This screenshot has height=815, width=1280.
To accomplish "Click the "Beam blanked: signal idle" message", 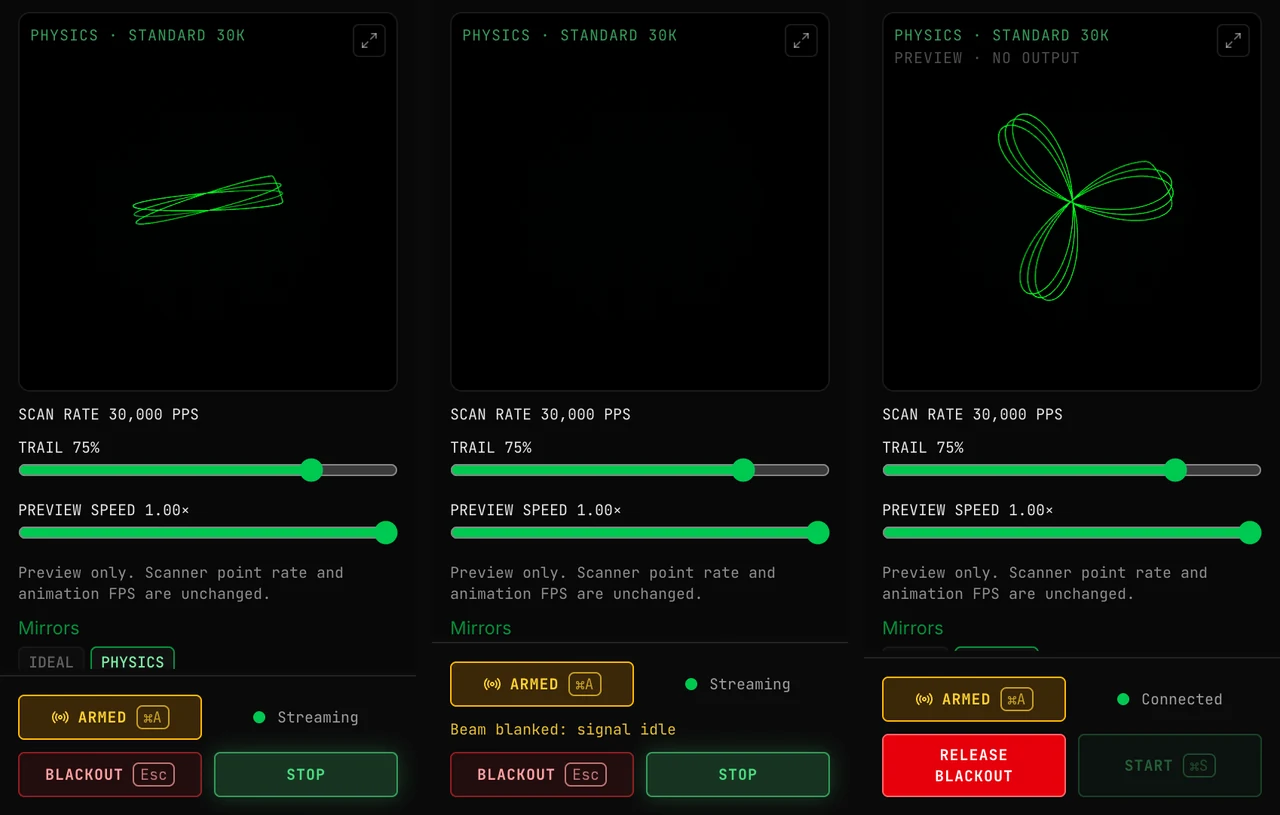I will tap(563, 730).
